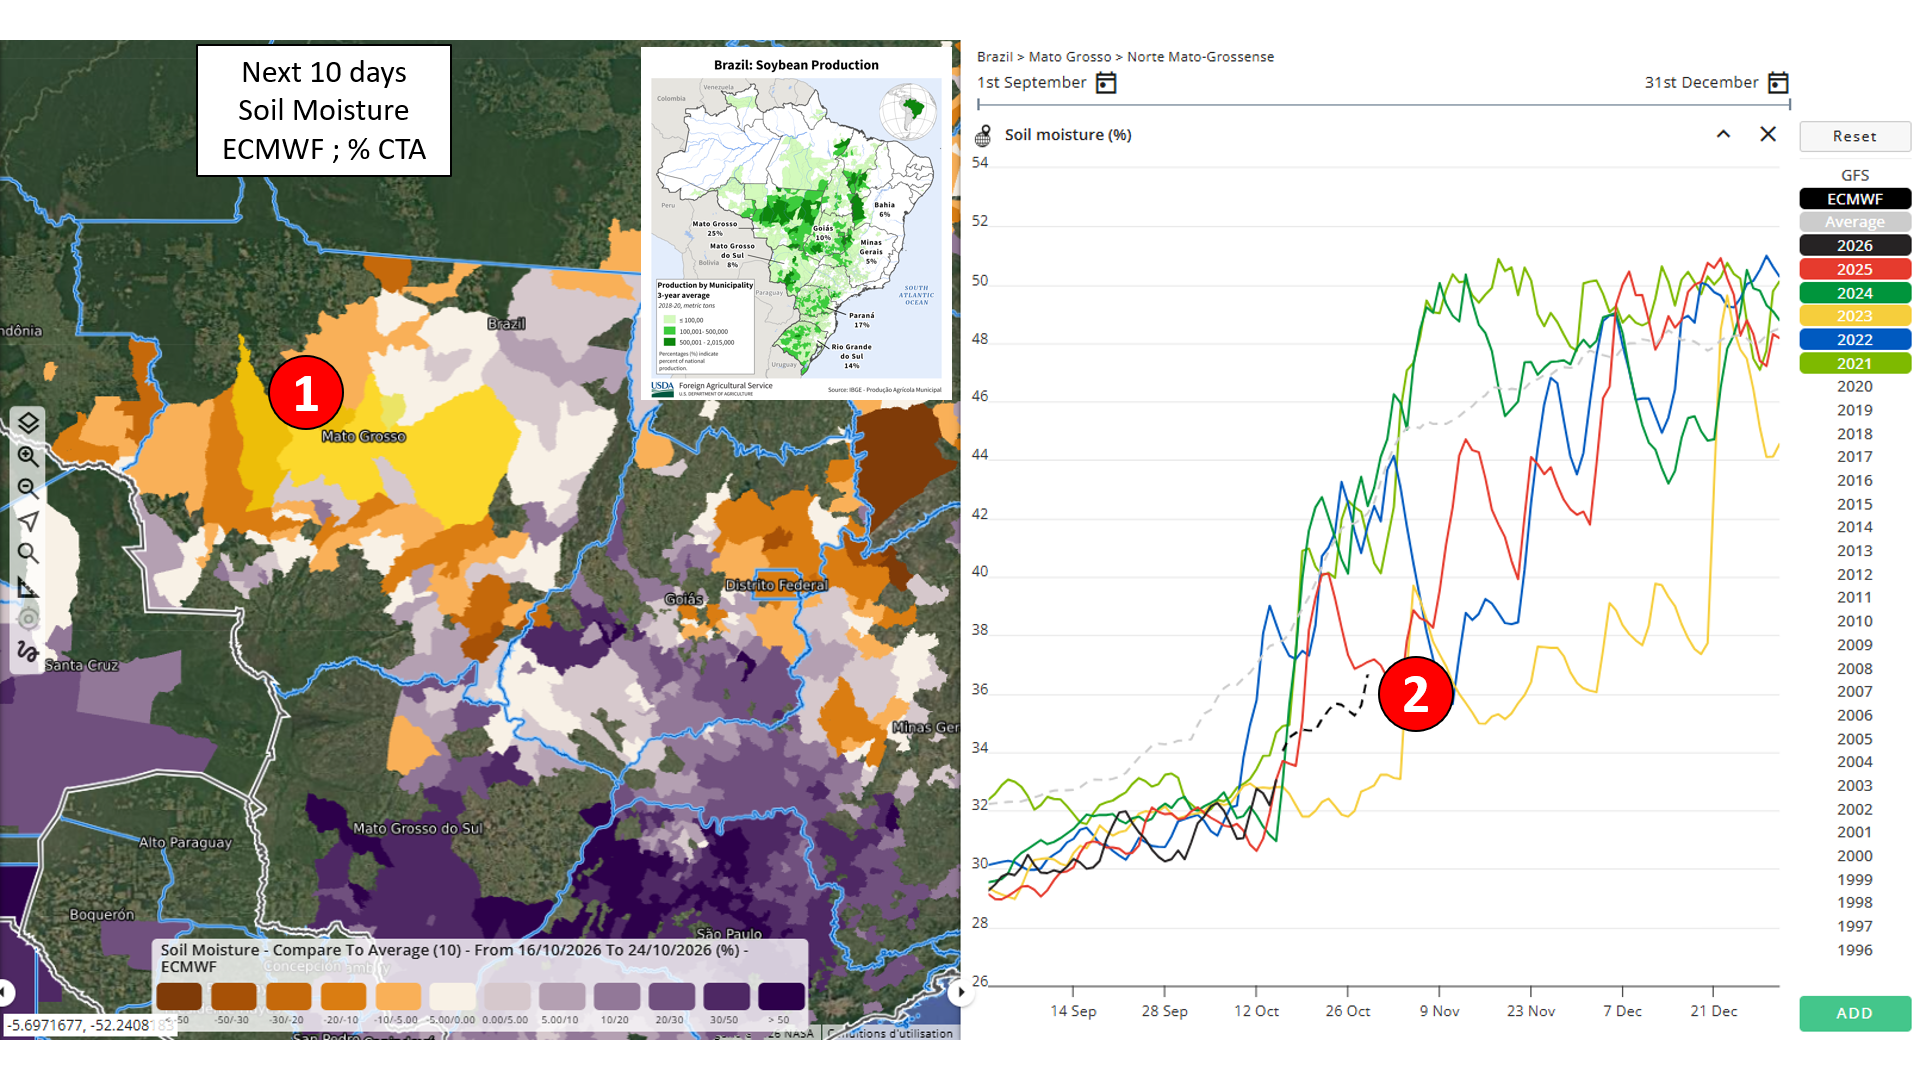Toggle the 2026 series

(x=1855, y=246)
